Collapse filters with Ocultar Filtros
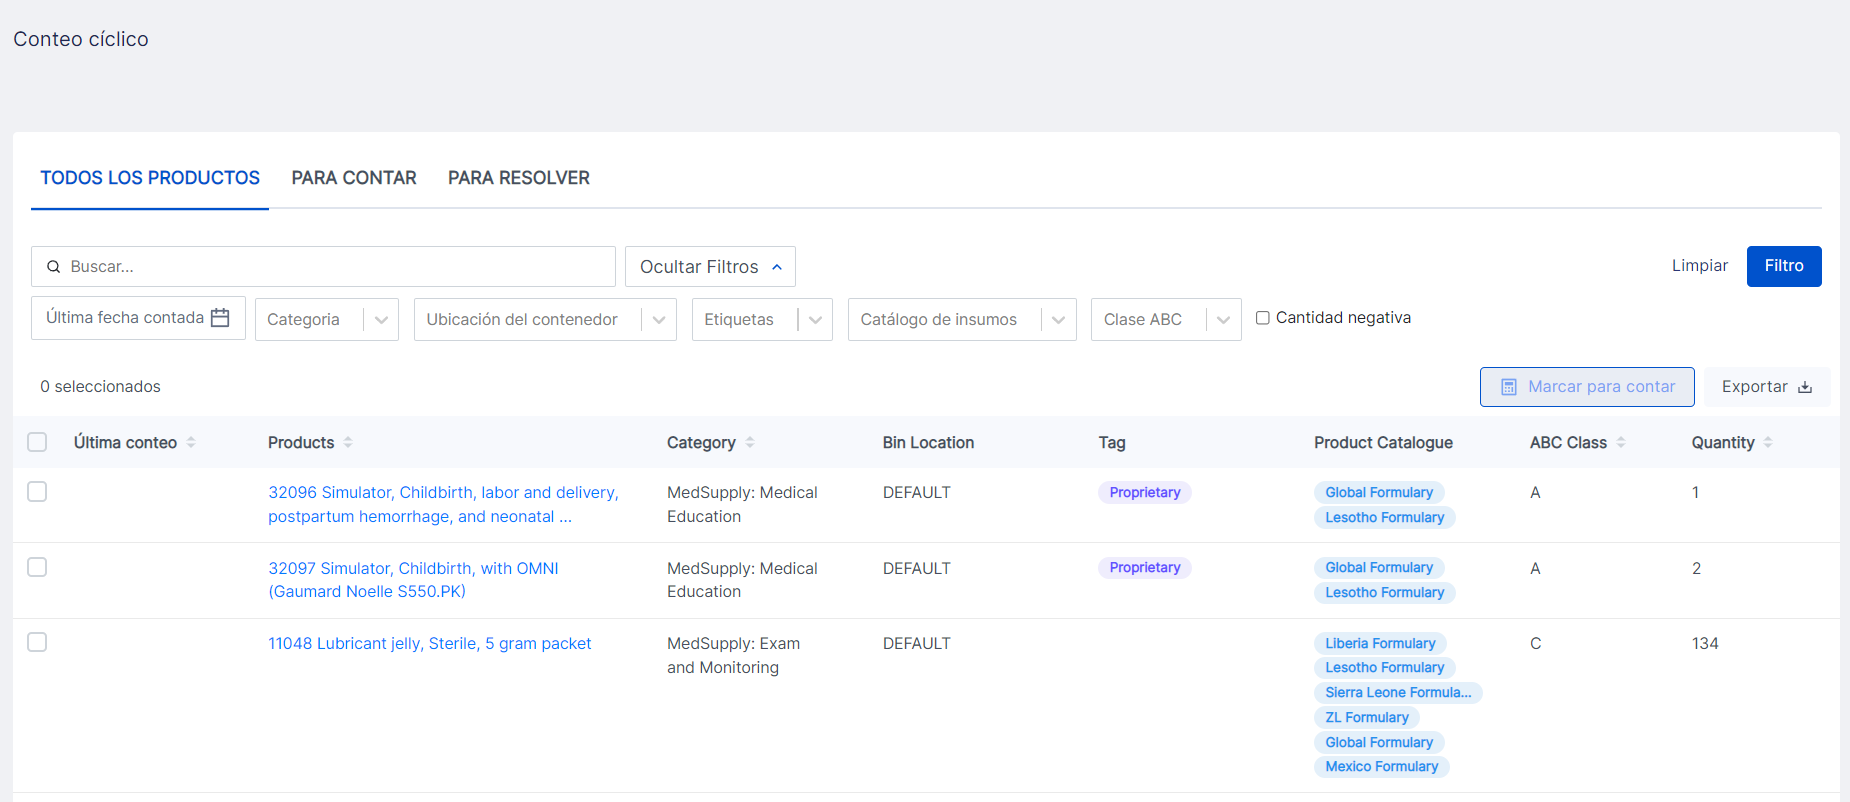1850x802 pixels. (710, 267)
